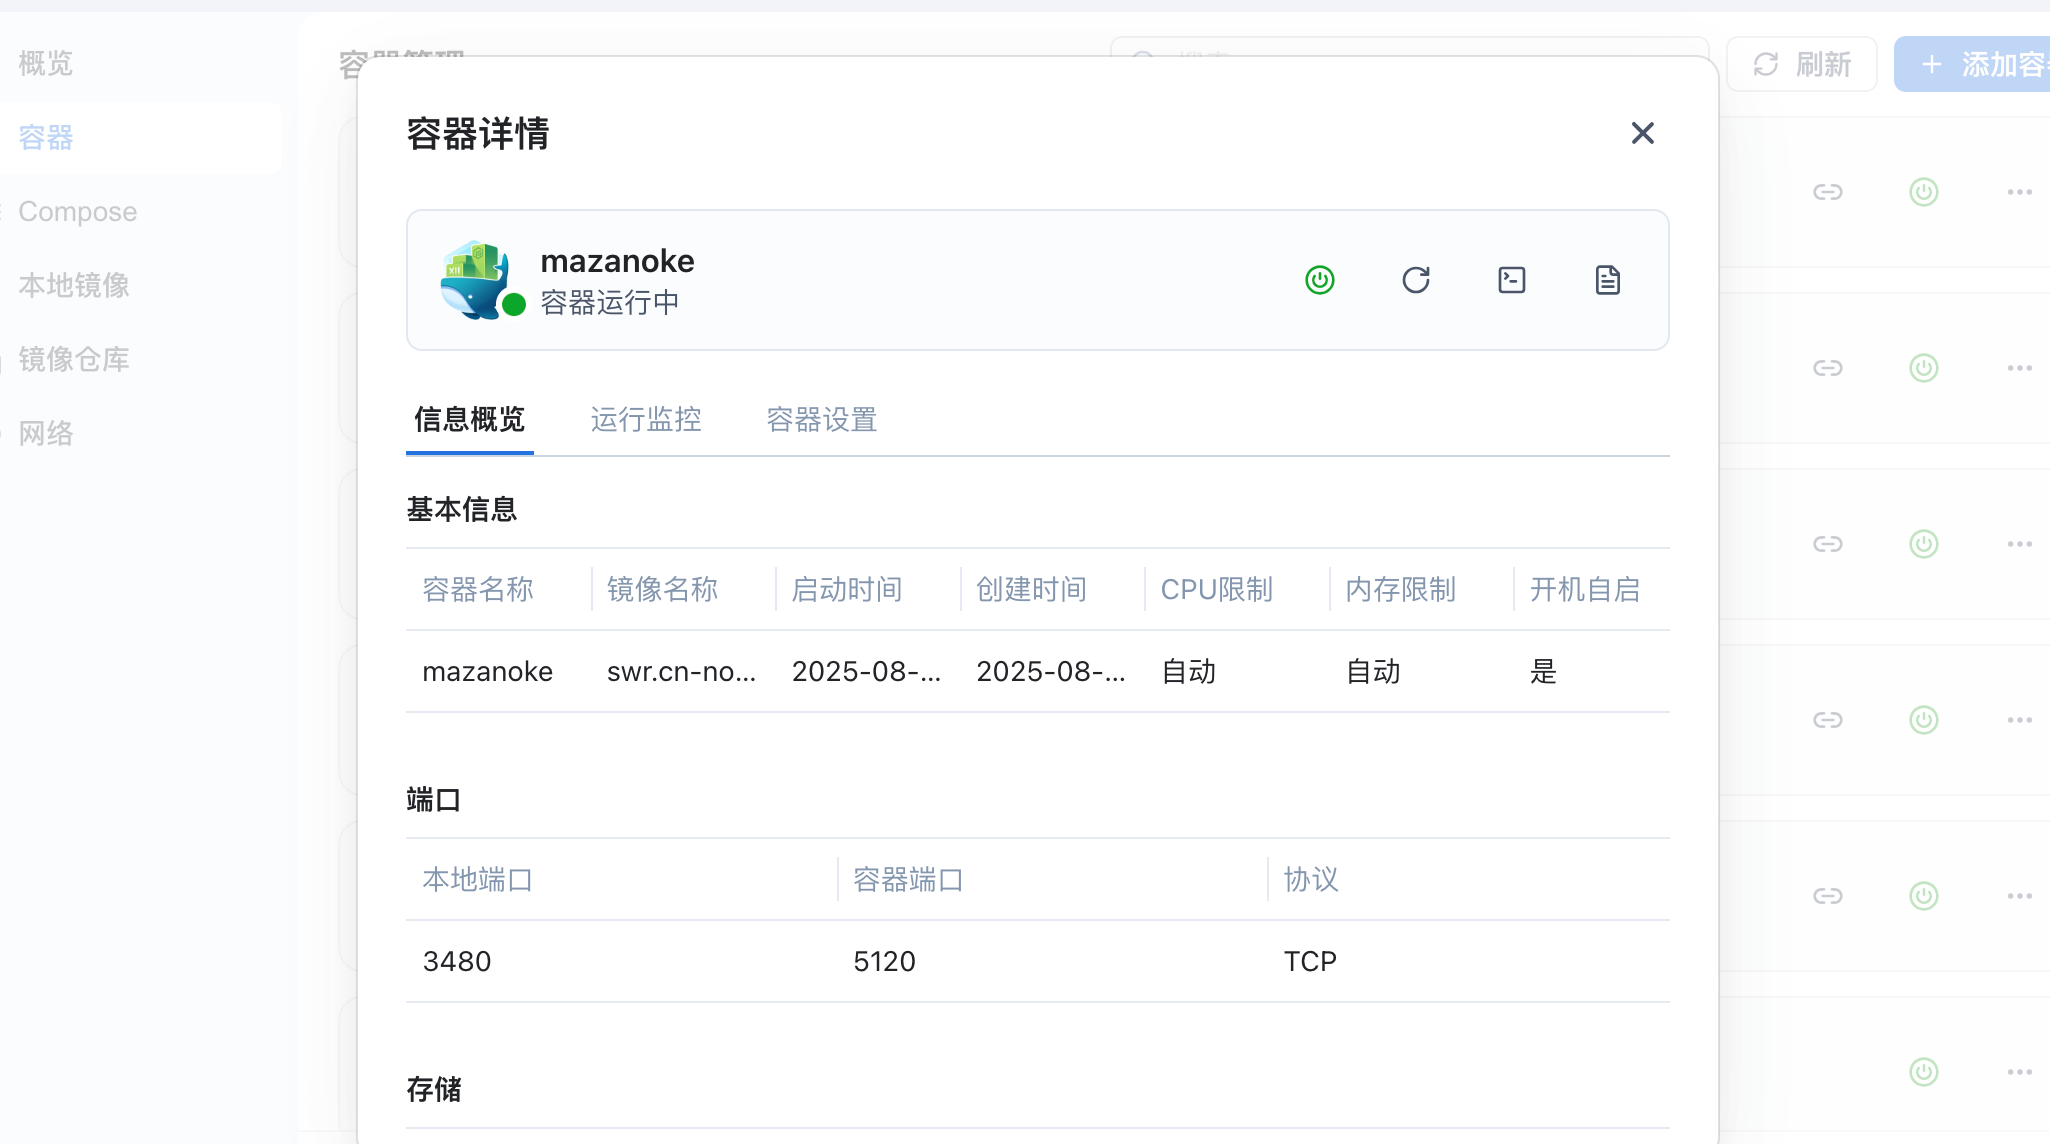Click the green power icon for mazanoke
The image size is (2050, 1144).
[x=1320, y=280]
